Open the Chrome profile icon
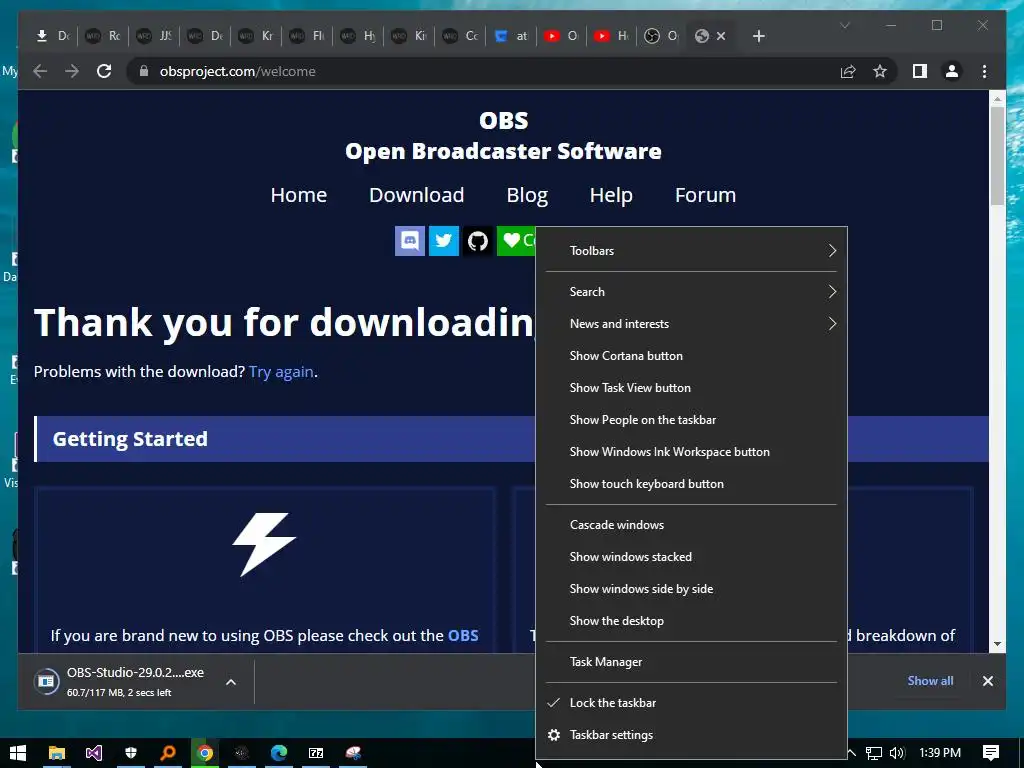The image size is (1024, 768). pos(952,71)
